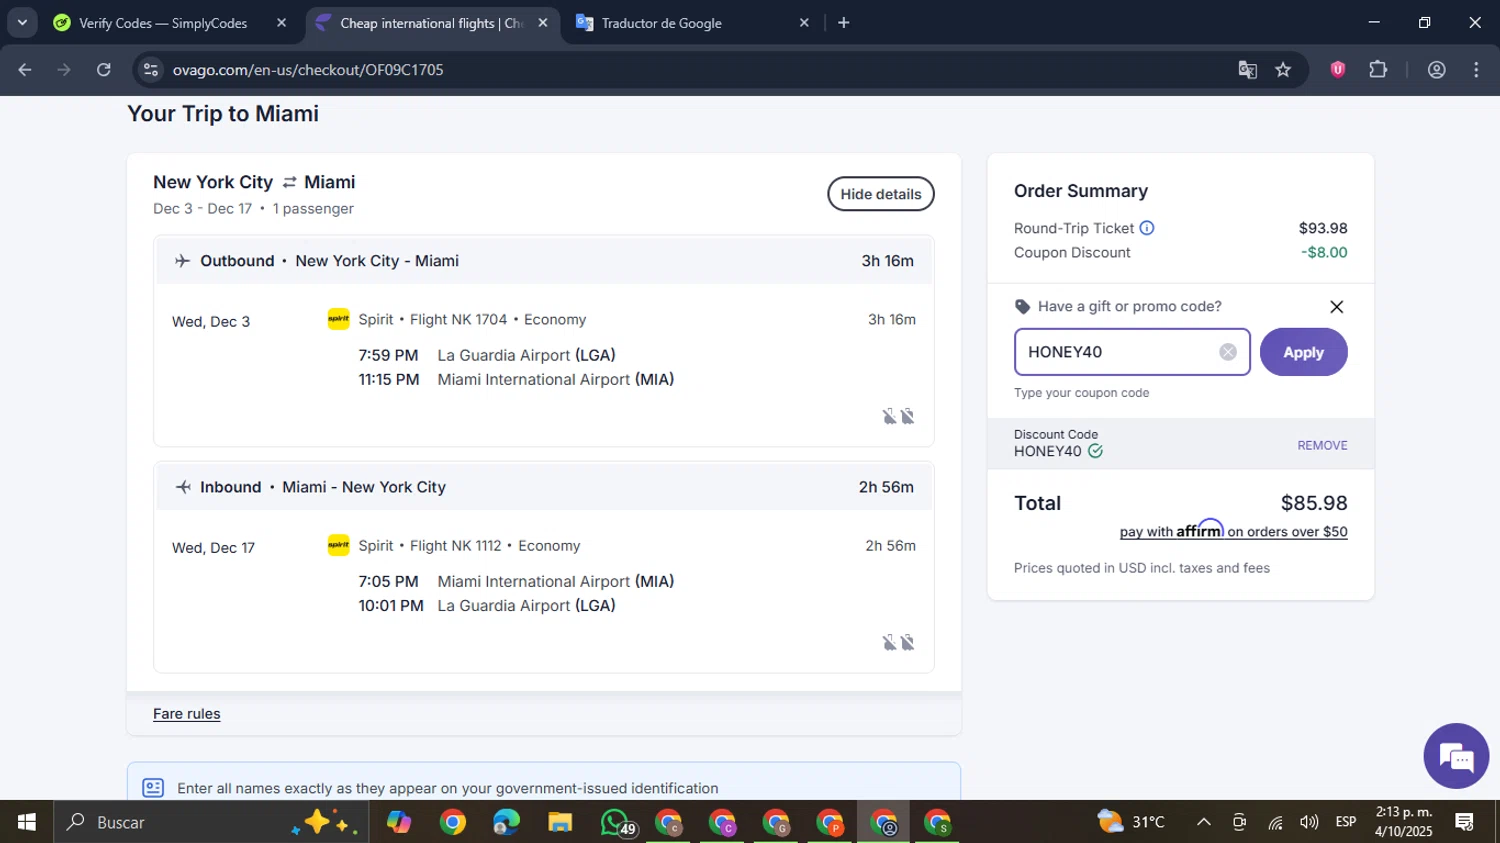The width and height of the screenshot is (1500, 843).
Task: Close the Traductor de Google tab
Action: [x=804, y=23]
